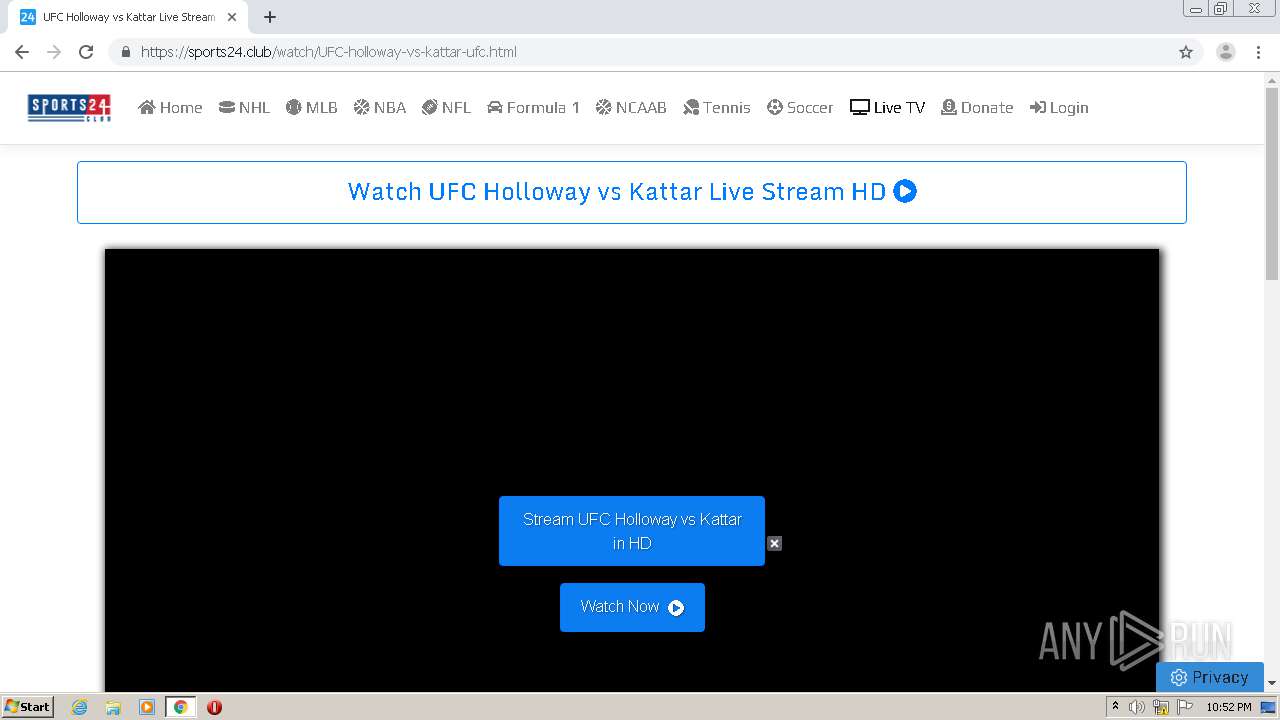Open the Tennis section
Viewport: 1280px width, 720px height.
pyautogui.click(x=716, y=108)
